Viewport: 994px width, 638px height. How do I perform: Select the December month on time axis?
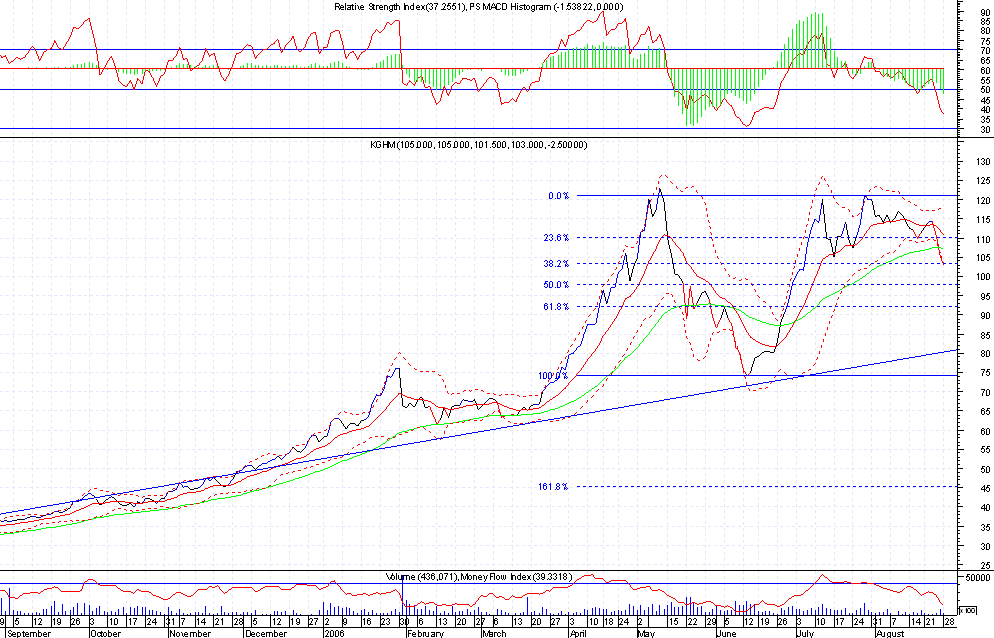(x=266, y=633)
